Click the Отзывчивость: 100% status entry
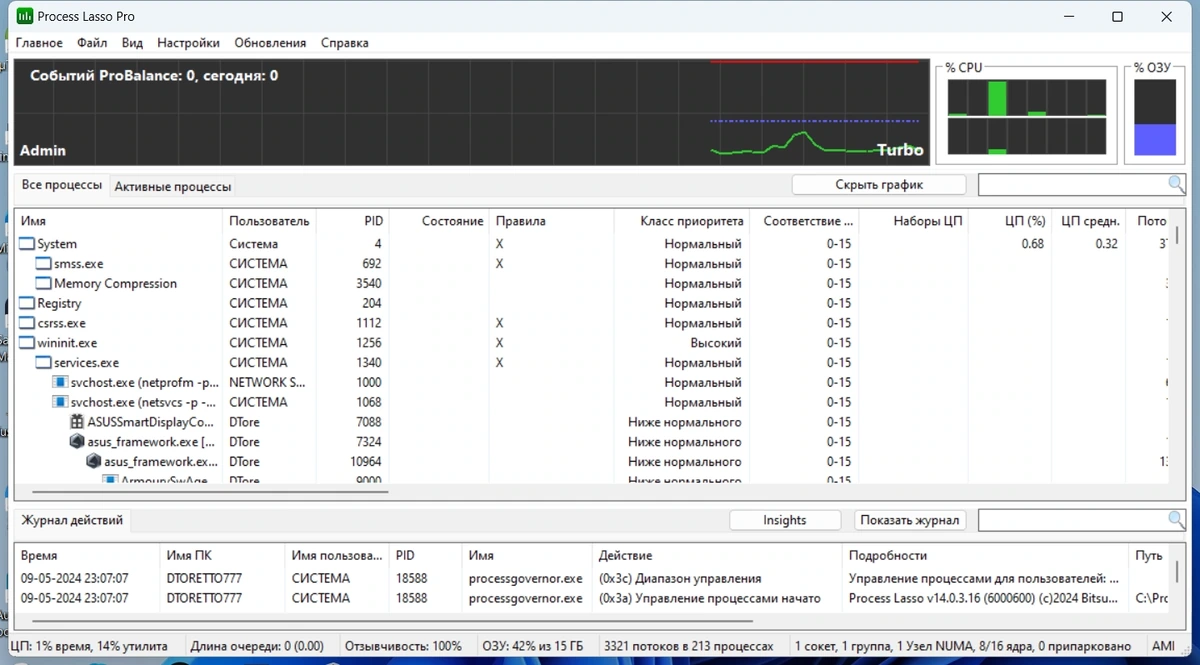The image size is (1200, 665). [403, 647]
